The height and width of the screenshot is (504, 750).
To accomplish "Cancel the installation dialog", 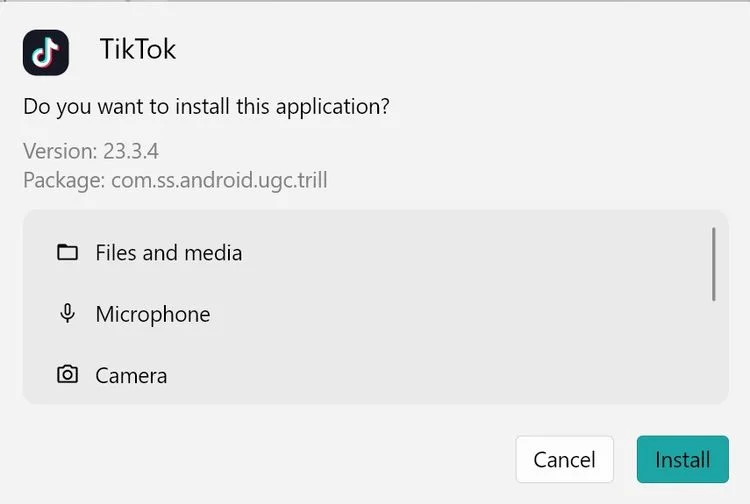I will (x=564, y=459).
